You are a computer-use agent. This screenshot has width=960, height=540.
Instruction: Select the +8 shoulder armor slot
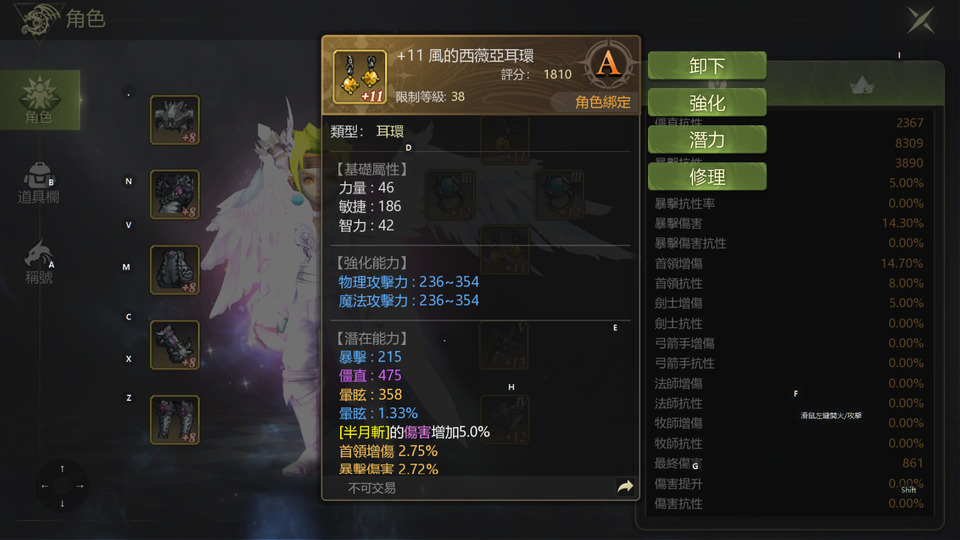pos(175,195)
